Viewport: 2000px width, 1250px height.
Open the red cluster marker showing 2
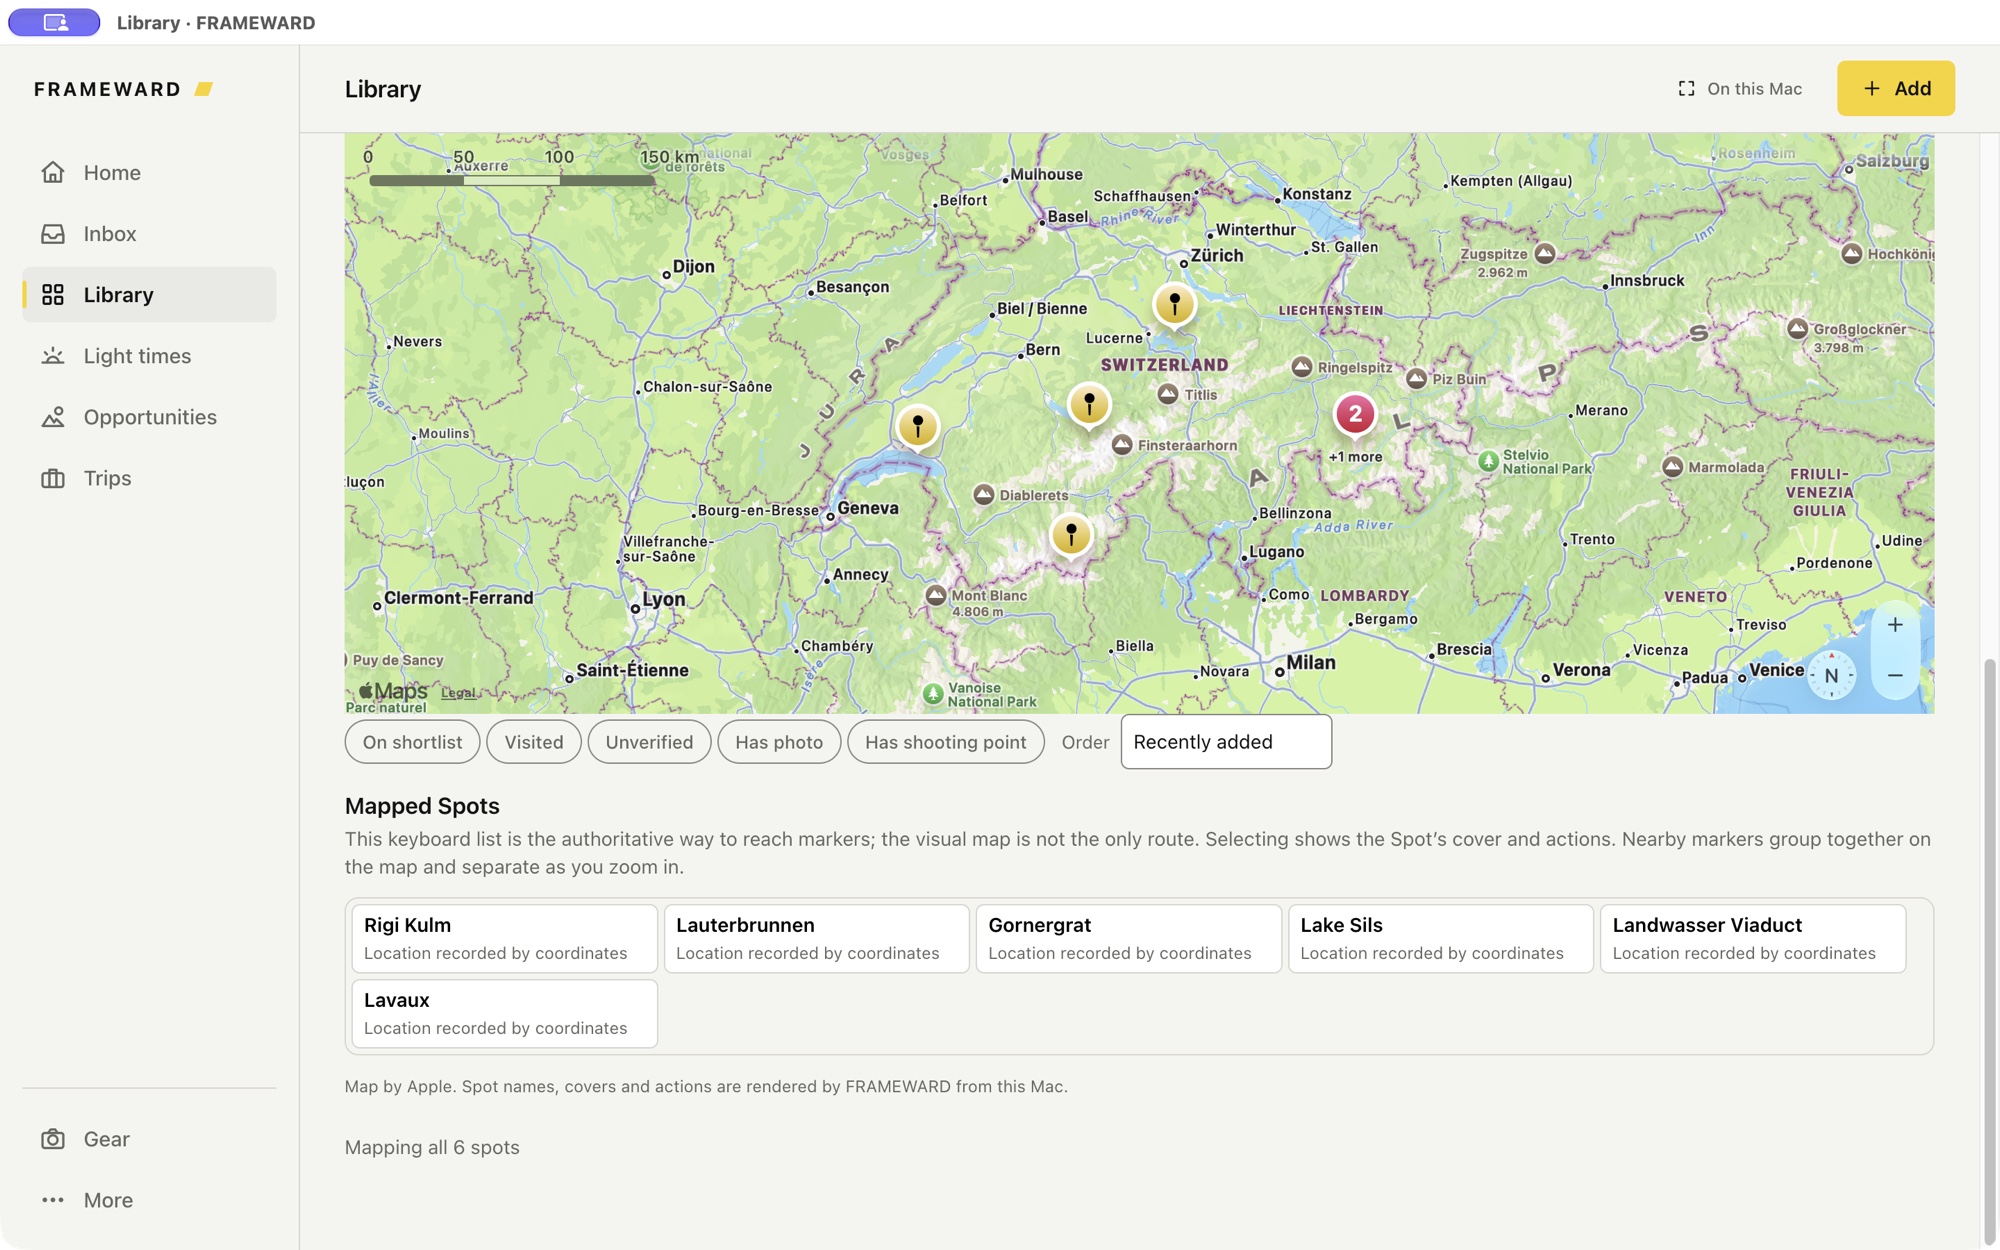1355,415
